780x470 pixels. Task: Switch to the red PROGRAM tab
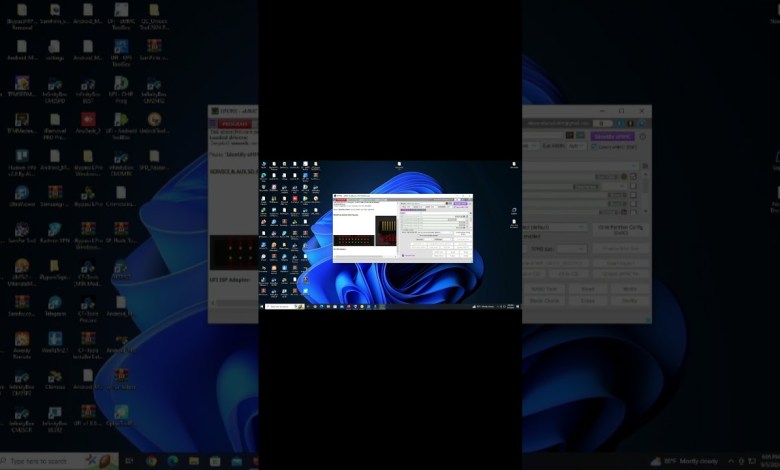point(233,124)
